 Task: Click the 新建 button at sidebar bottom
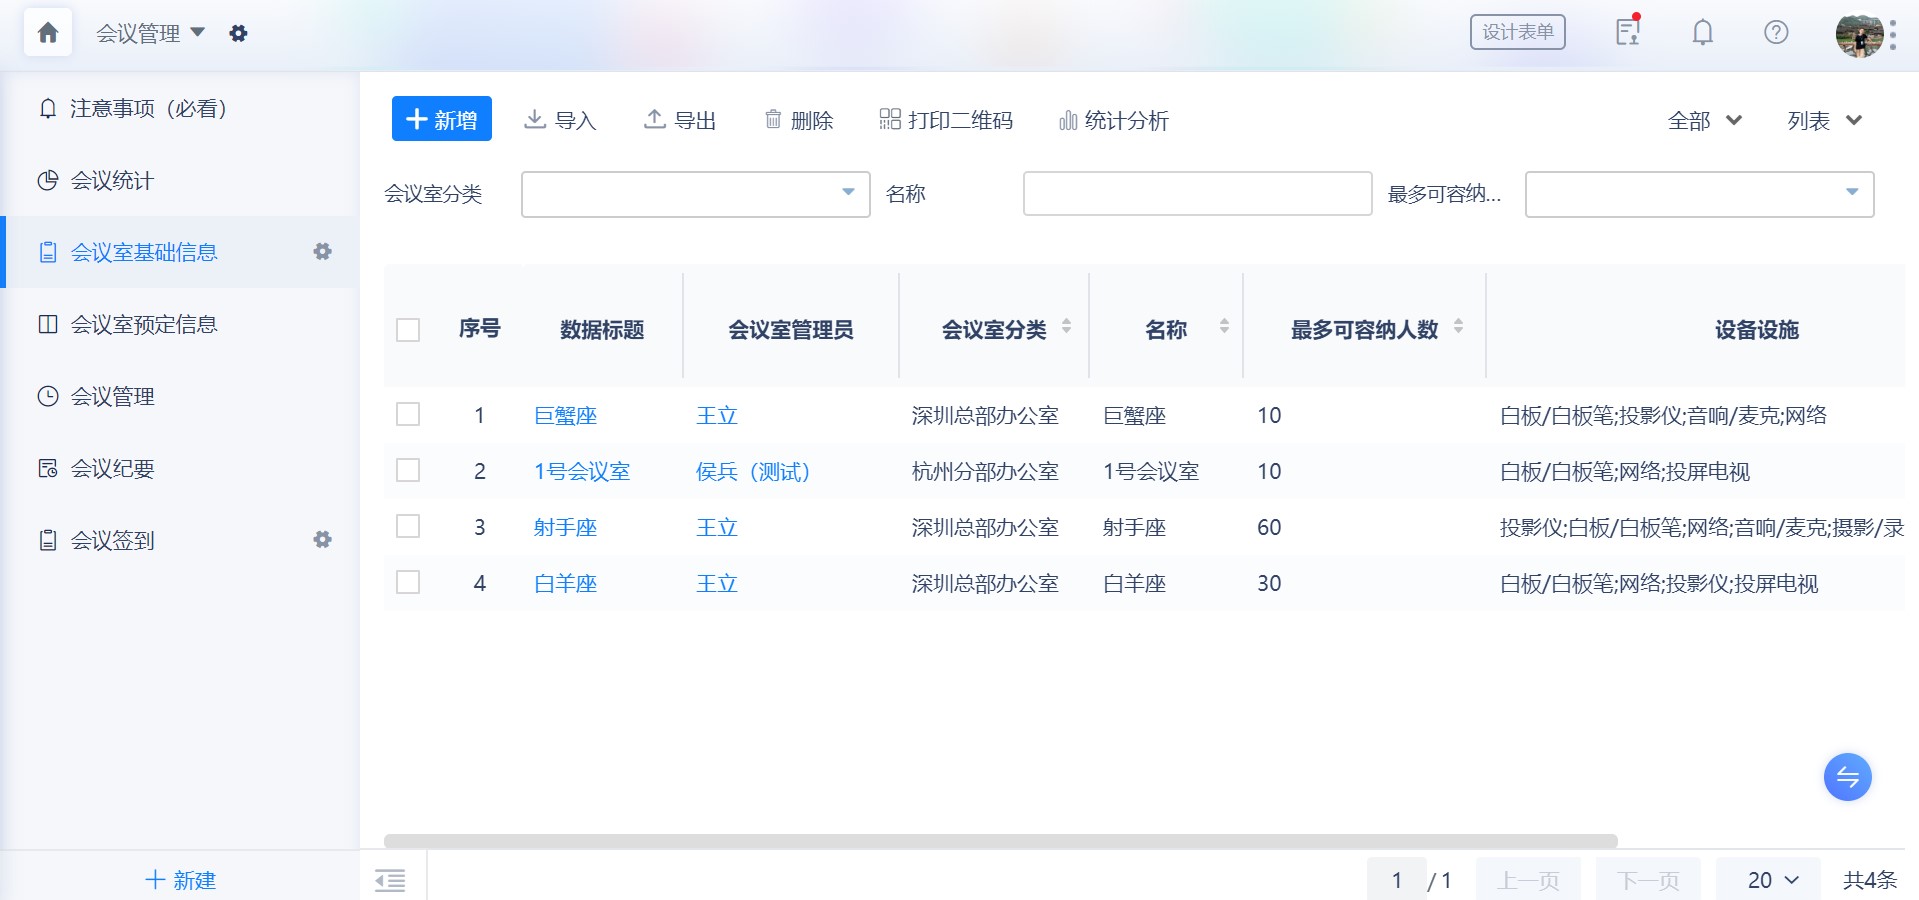[181, 880]
